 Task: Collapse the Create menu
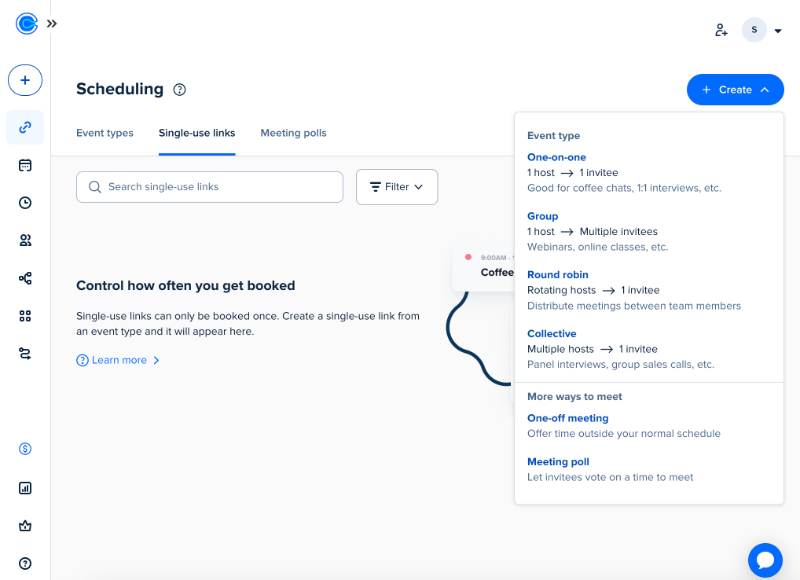735,89
